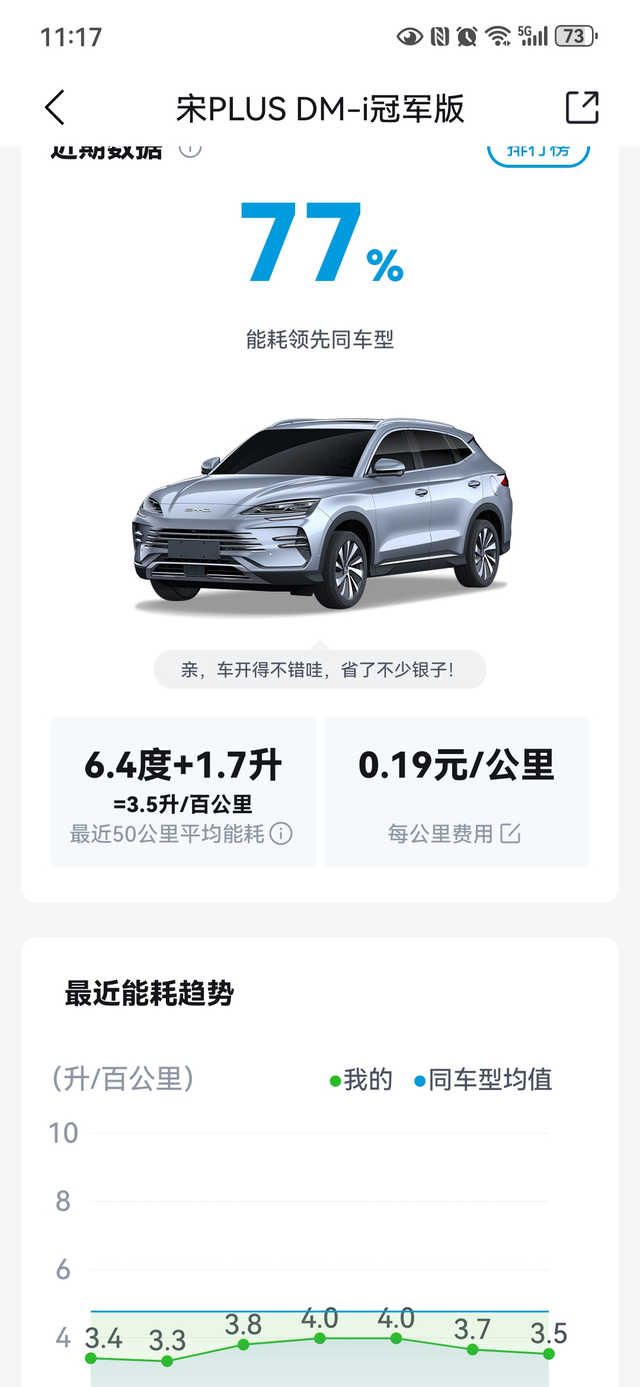Tap edit icon beside 每公里费用
640x1387 pixels.
click(x=511, y=833)
